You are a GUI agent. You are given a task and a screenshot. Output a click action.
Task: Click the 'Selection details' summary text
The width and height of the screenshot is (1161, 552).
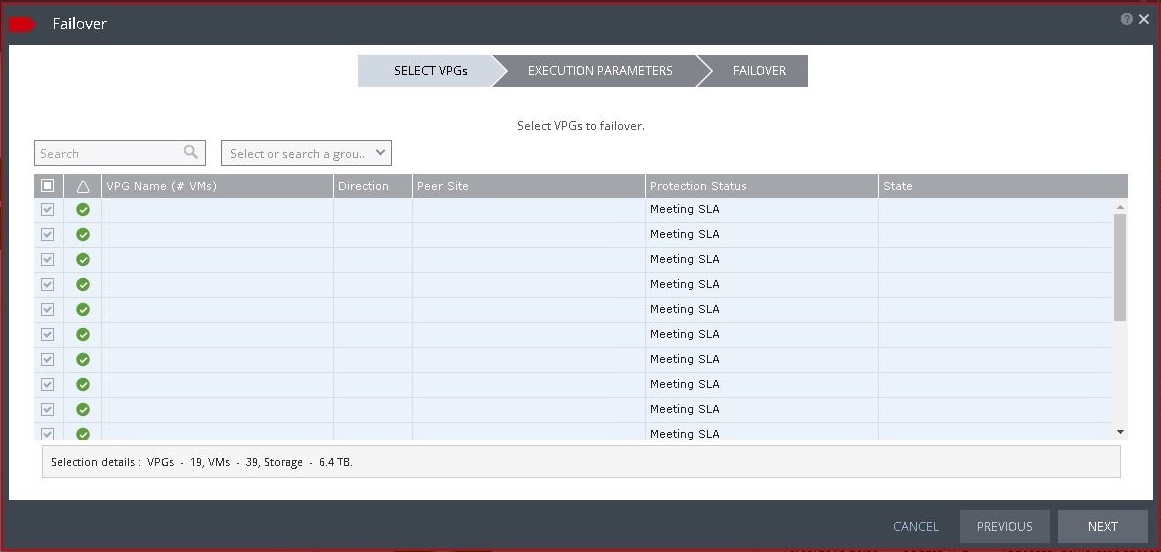[x=201, y=462]
